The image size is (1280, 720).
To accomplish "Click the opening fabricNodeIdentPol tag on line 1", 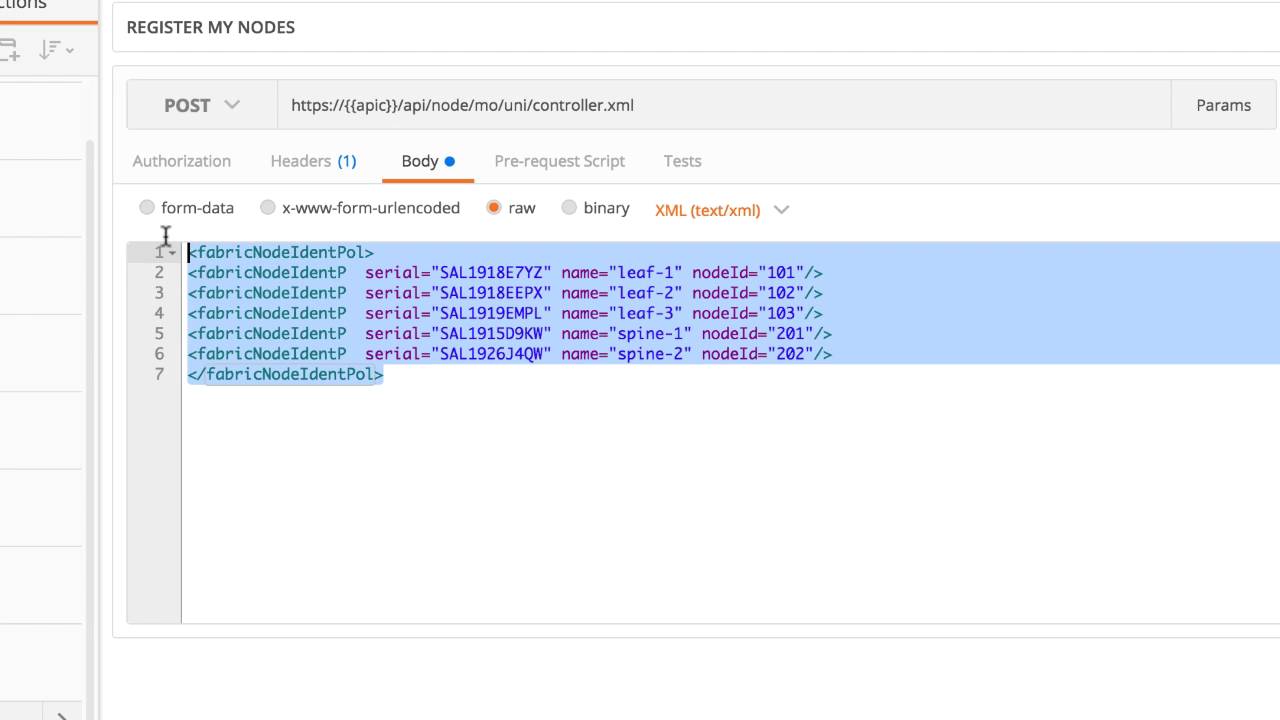I will [281, 252].
